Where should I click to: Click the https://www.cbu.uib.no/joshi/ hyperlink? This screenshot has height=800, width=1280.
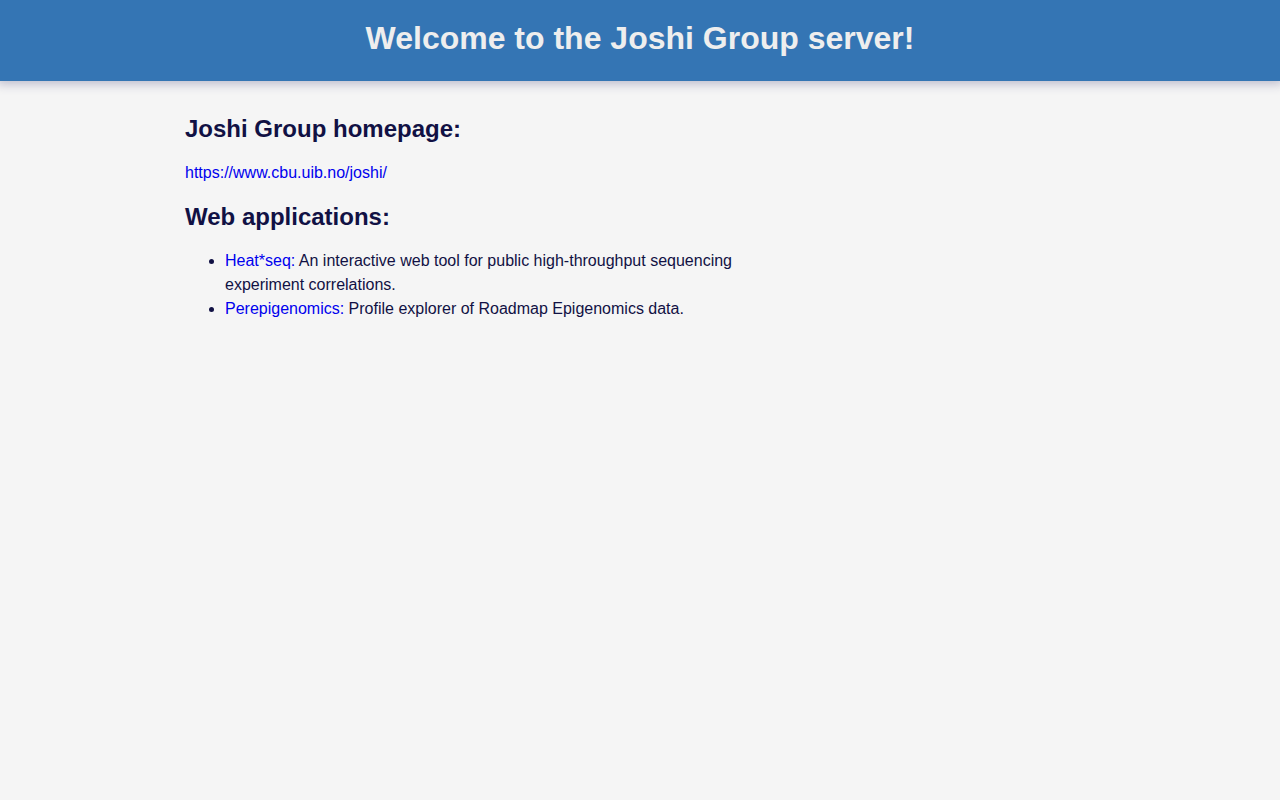(286, 172)
